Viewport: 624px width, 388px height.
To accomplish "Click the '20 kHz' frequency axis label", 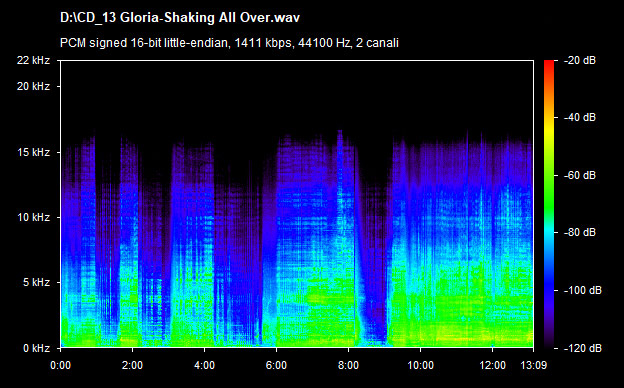I will tap(33, 86).
